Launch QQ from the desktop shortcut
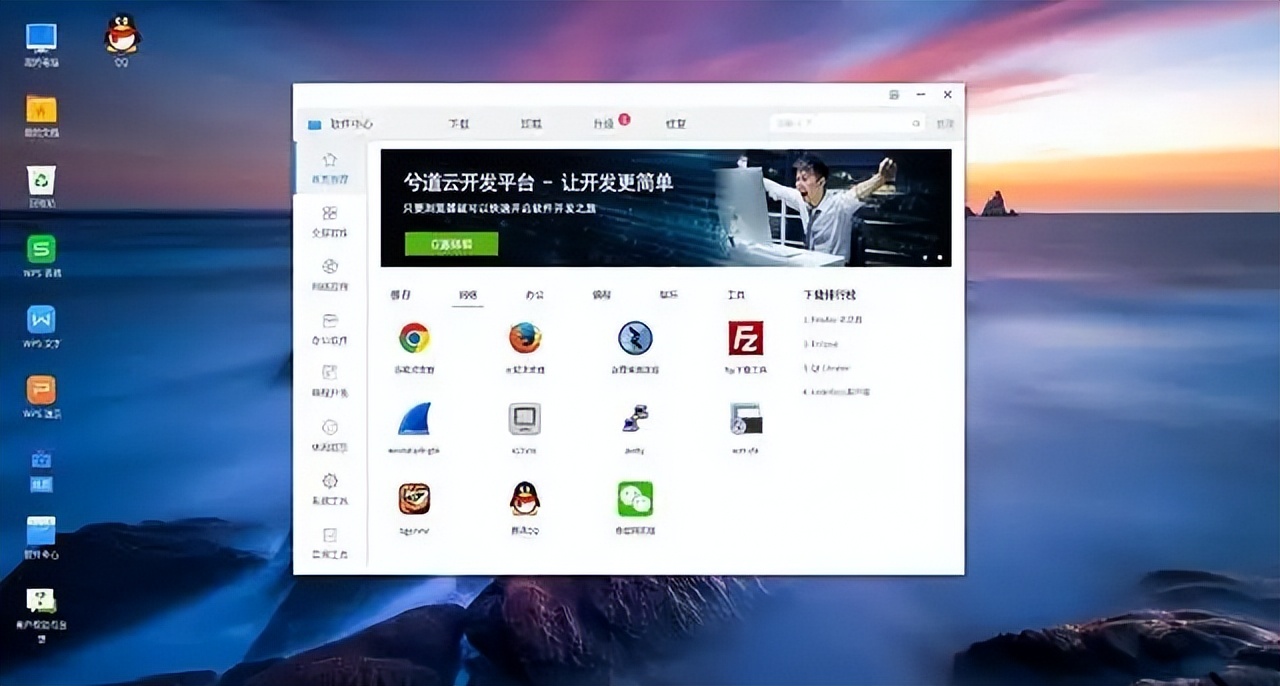1280x686 pixels. point(122,33)
